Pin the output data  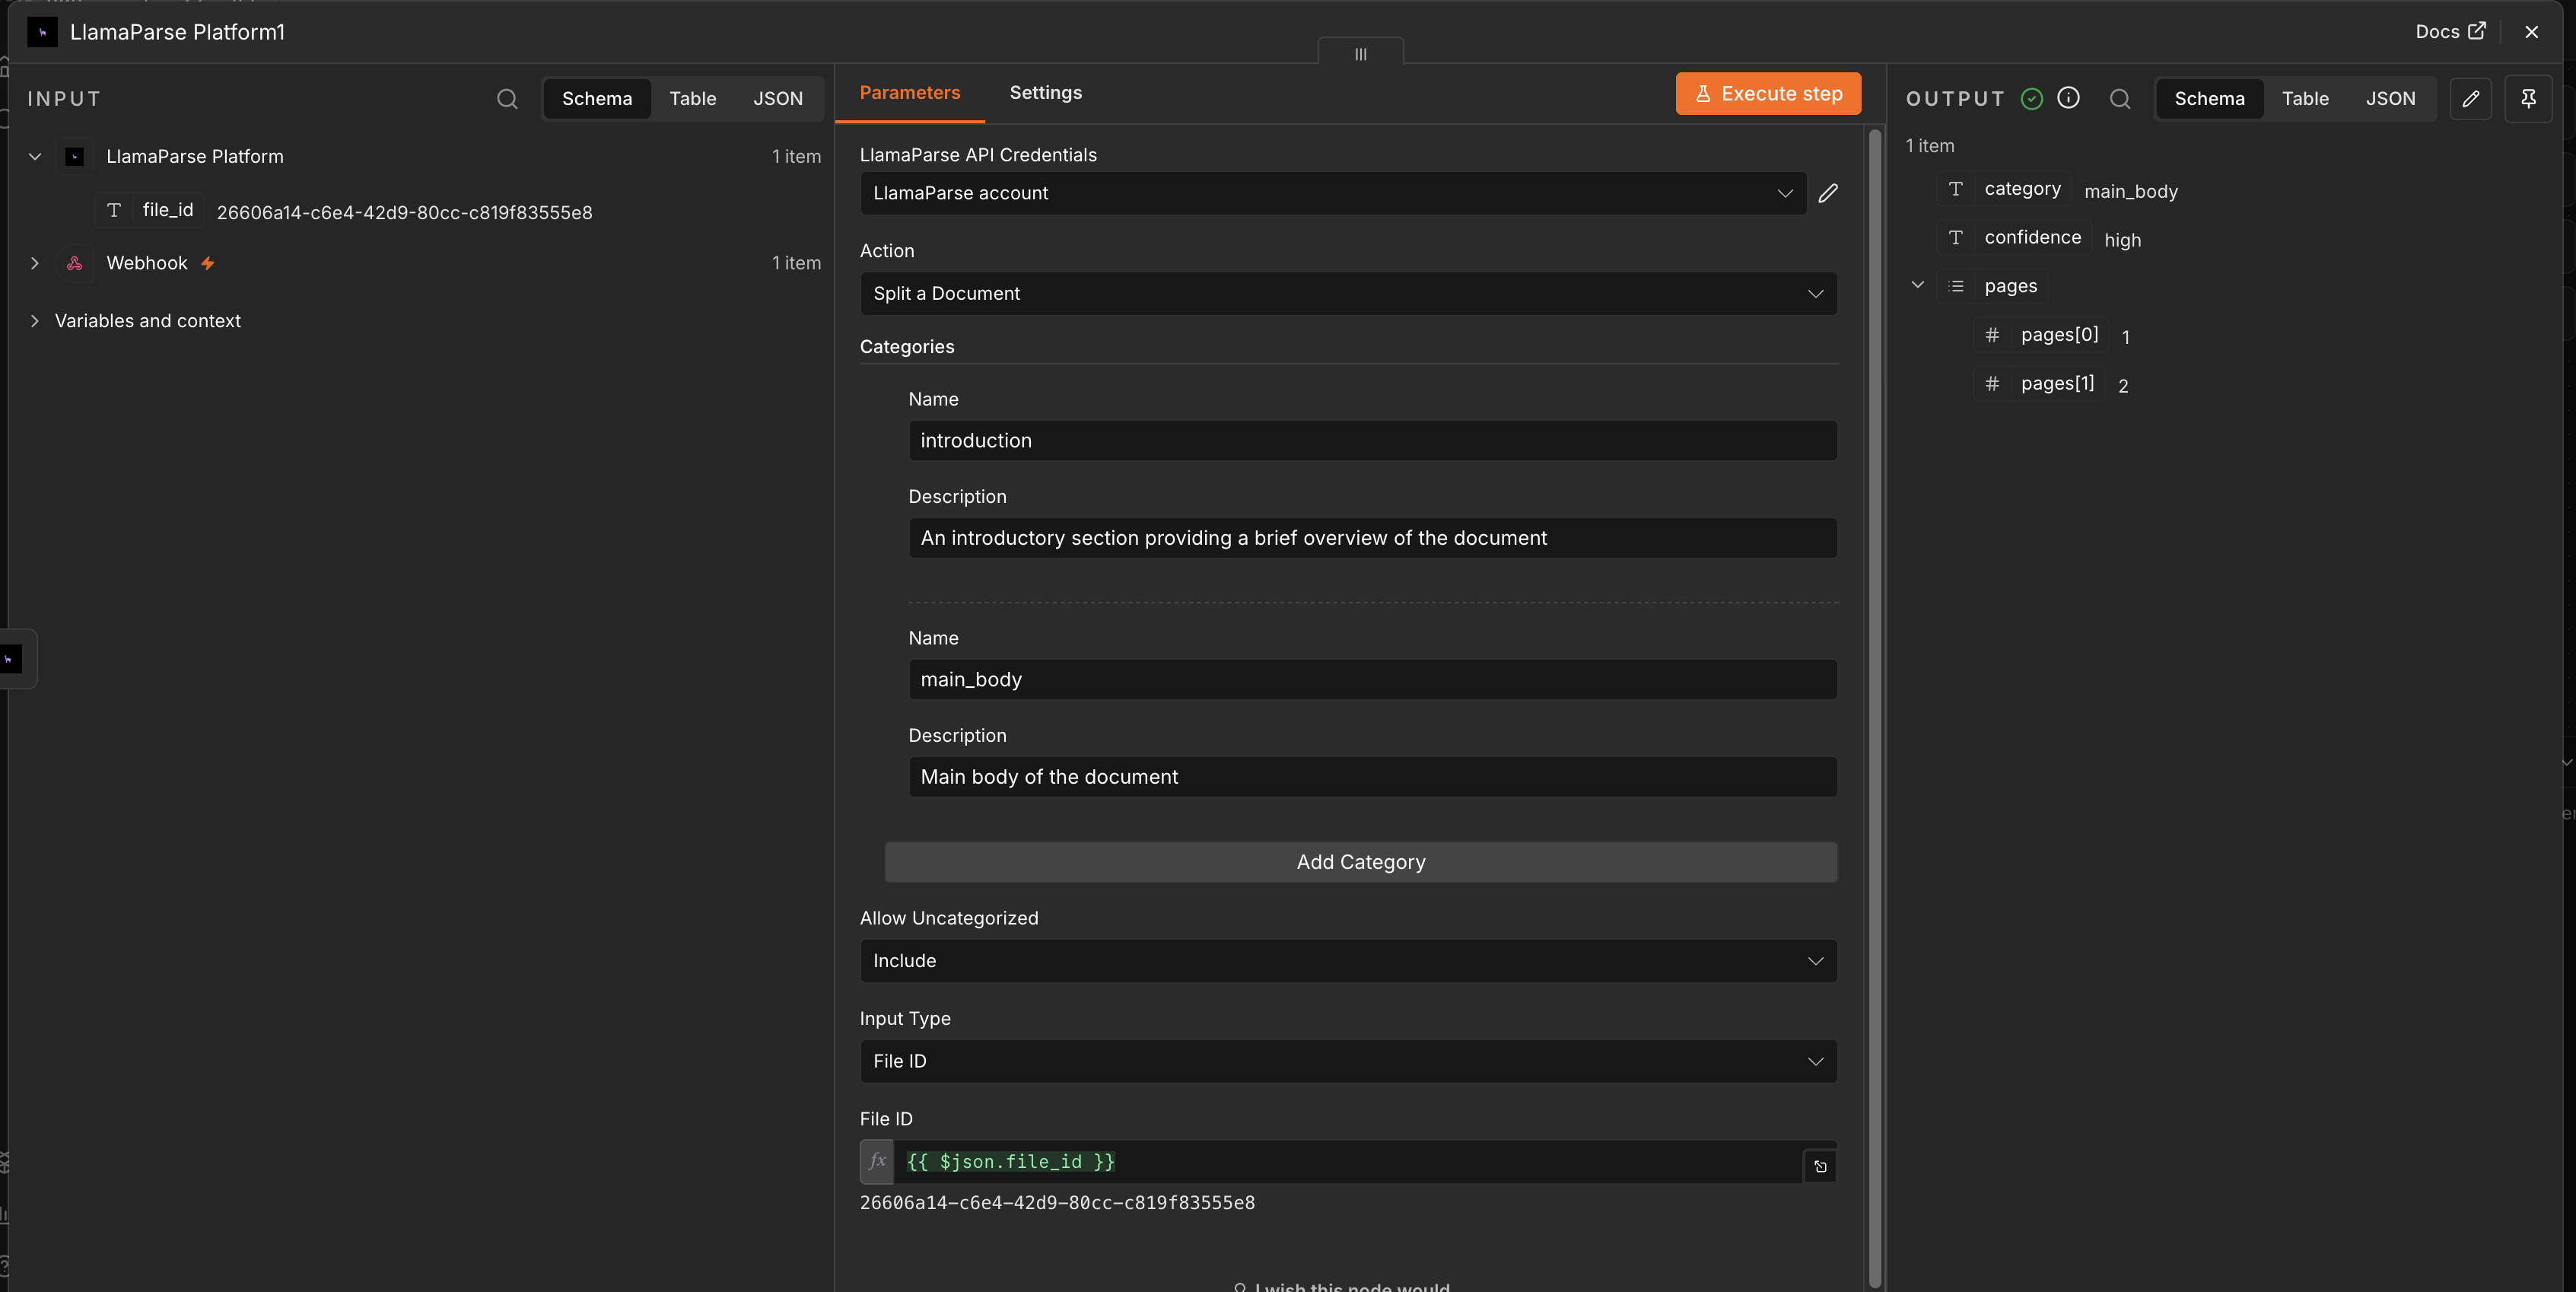[2528, 98]
